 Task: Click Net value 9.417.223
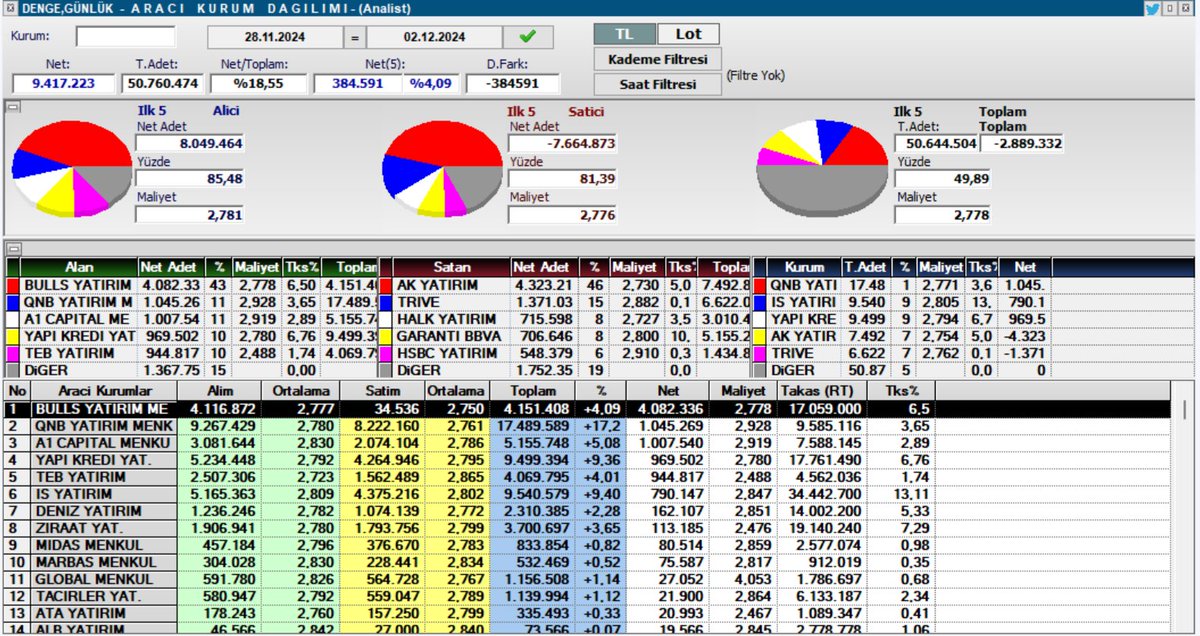[63, 84]
